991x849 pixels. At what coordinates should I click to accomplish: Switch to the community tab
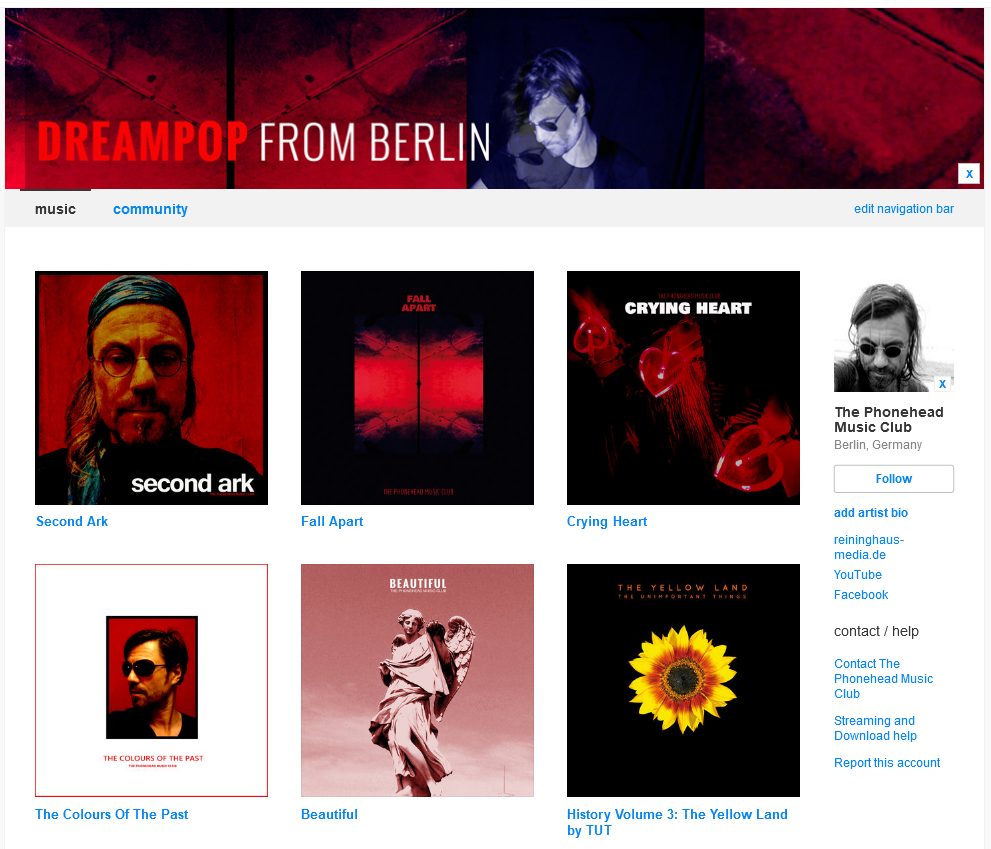pyautogui.click(x=150, y=209)
